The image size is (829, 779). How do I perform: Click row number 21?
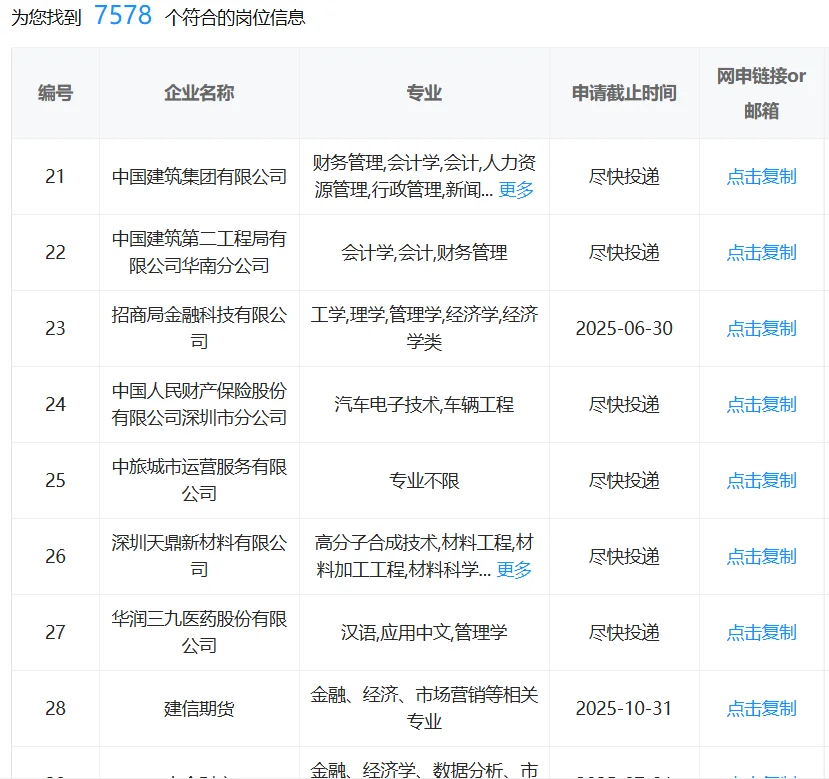pos(56,177)
